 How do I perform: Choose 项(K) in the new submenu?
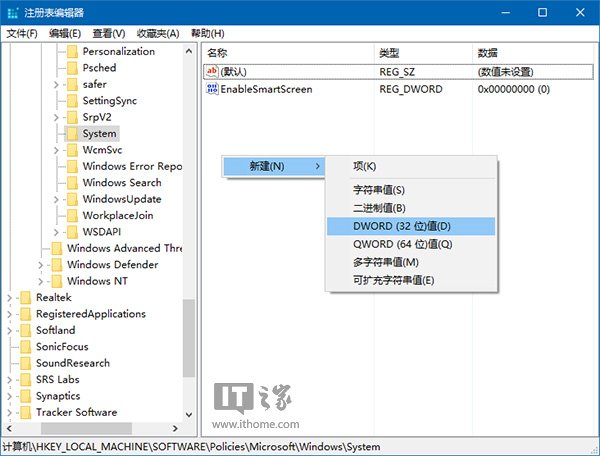click(x=411, y=166)
